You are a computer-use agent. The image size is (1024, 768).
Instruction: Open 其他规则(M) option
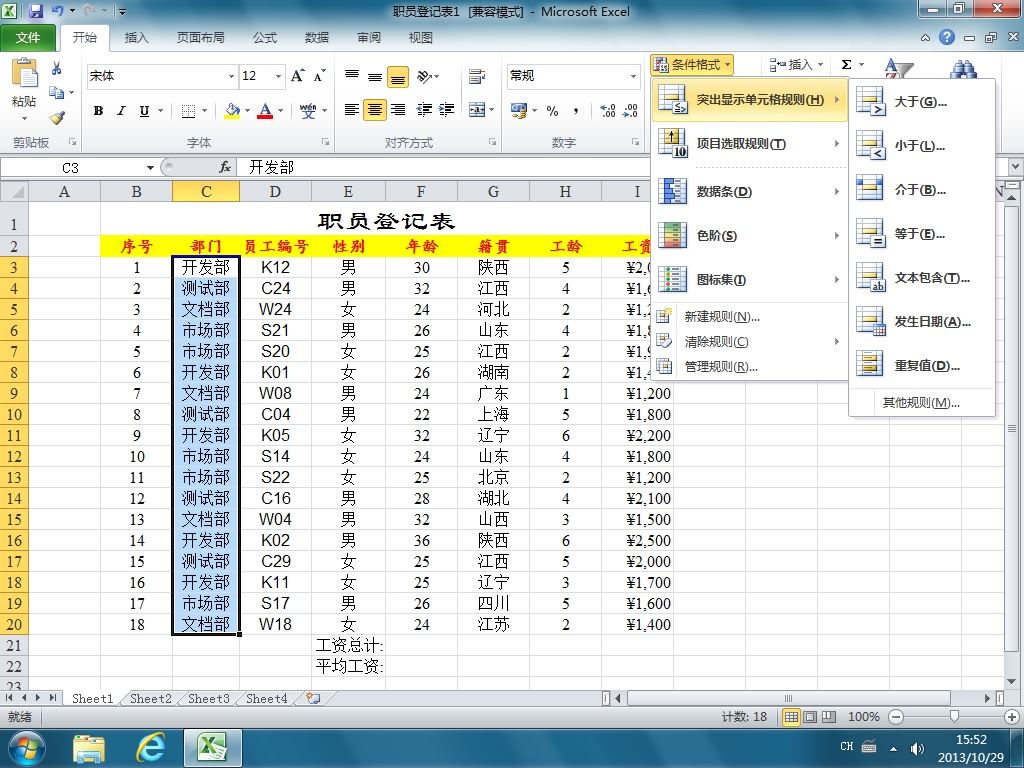click(921, 403)
